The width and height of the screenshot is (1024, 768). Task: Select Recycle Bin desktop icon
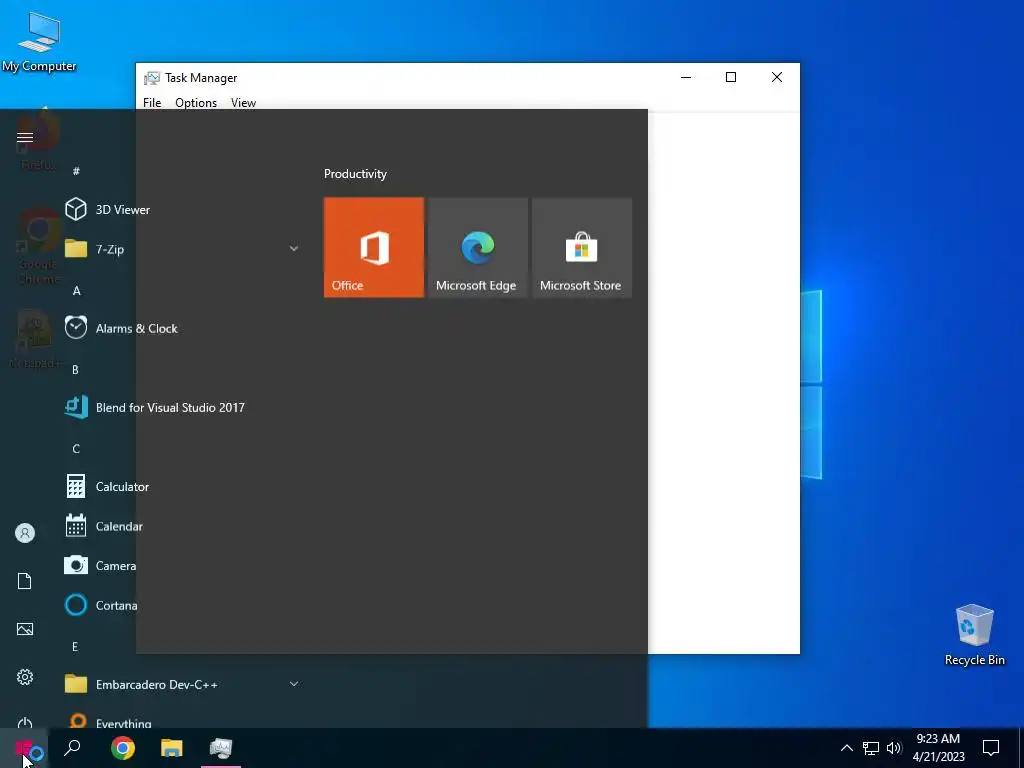coord(974,635)
